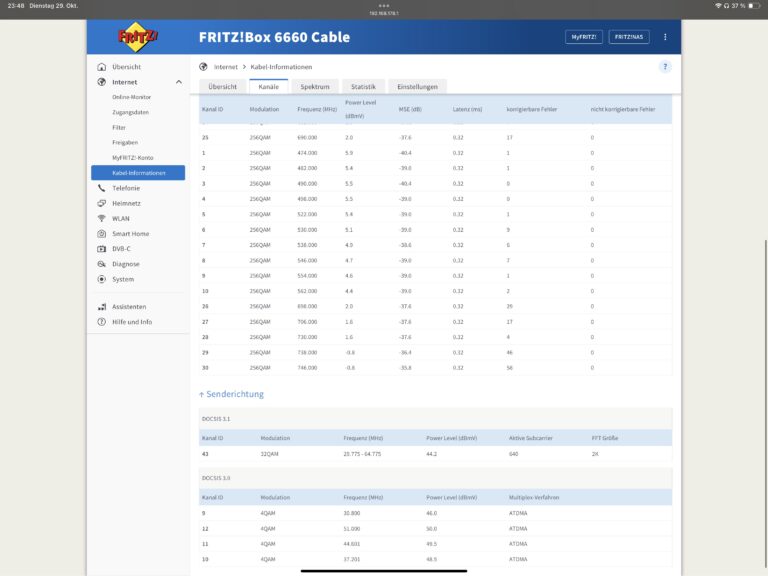Click the FRITZ! logo in header
Viewport: 768px width, 576px height.
(138, 37)
